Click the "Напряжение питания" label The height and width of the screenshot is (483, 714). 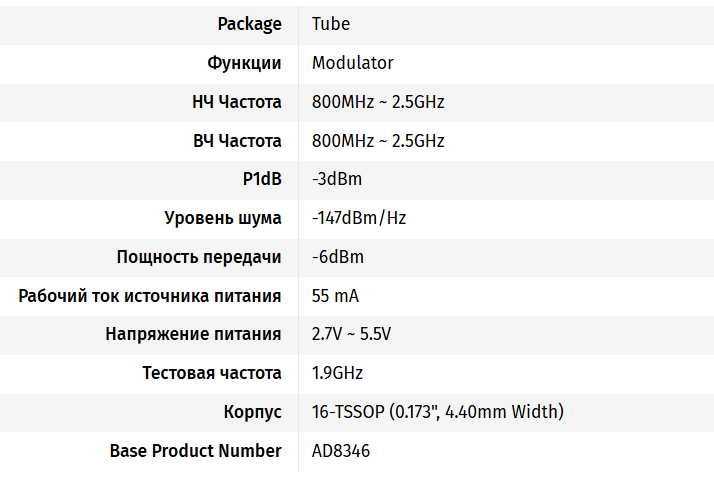(x=193, y=334)
